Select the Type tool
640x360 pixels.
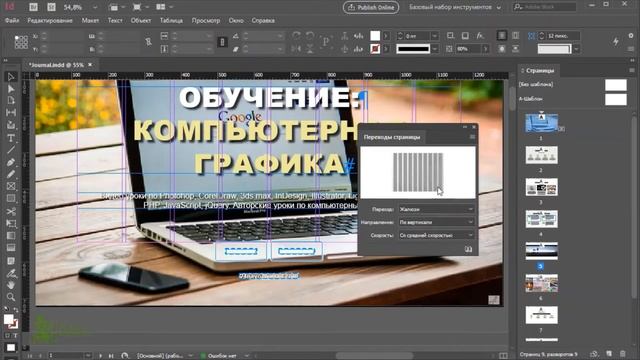pos(11,138)
